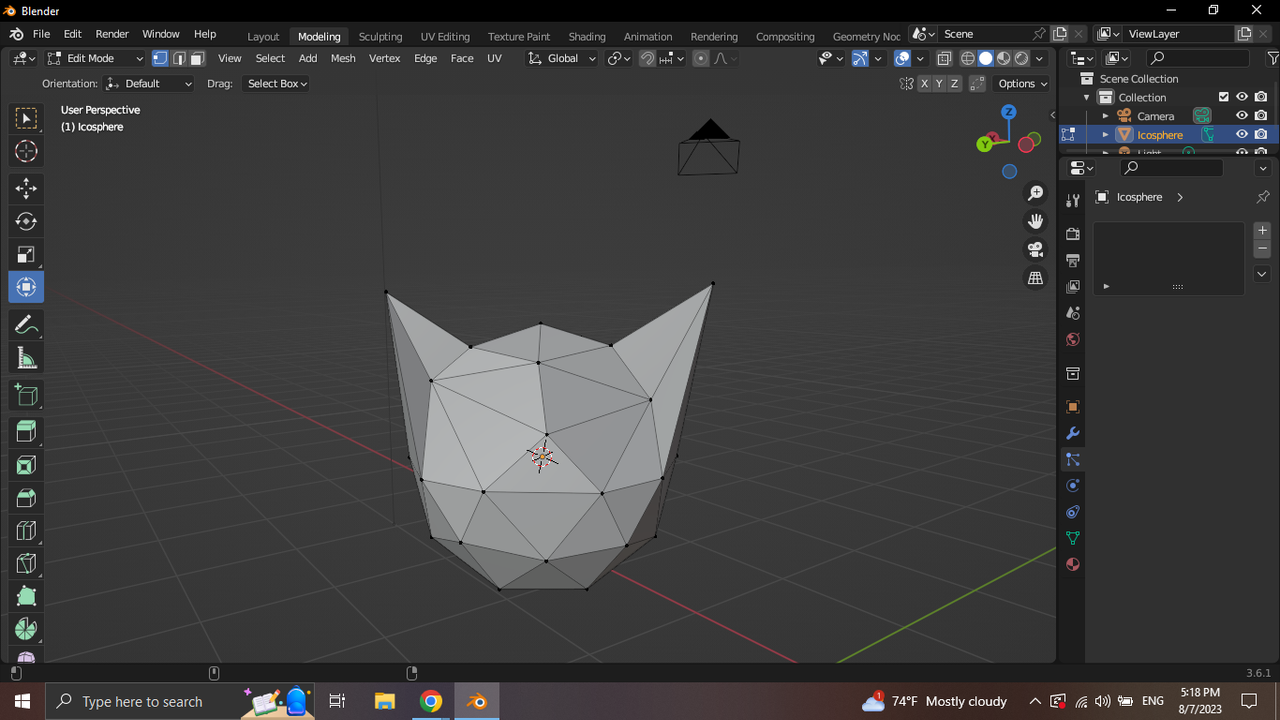Select the Measure tool in the toolbar

[x=26, y=357]
